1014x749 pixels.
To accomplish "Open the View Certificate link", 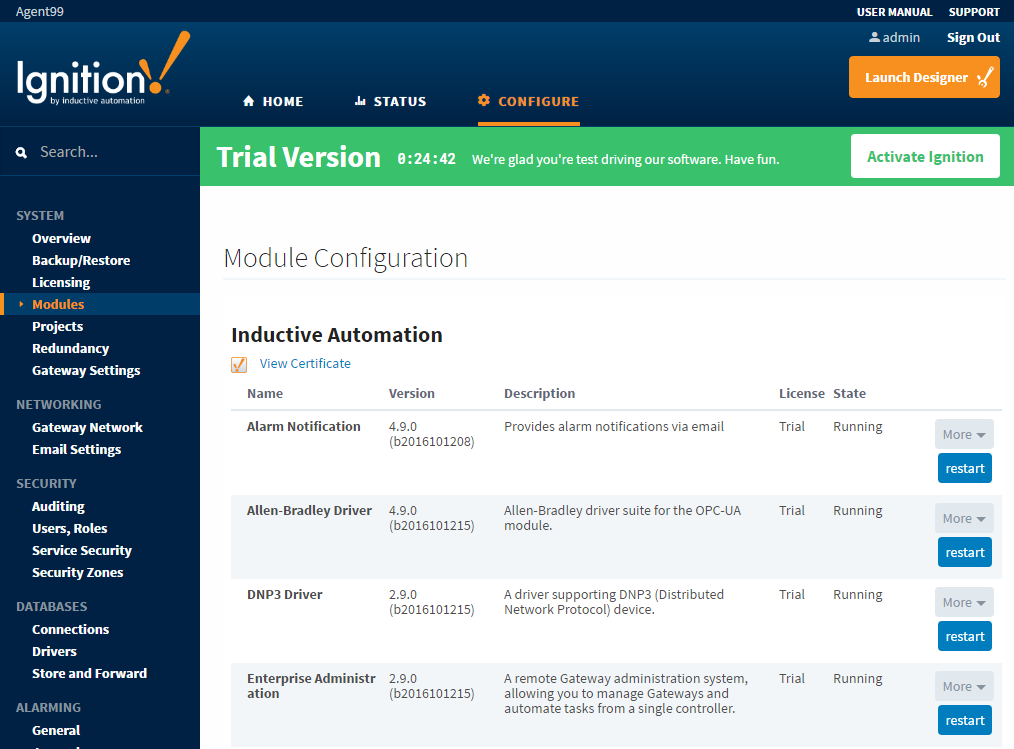I will coord(304,363).
